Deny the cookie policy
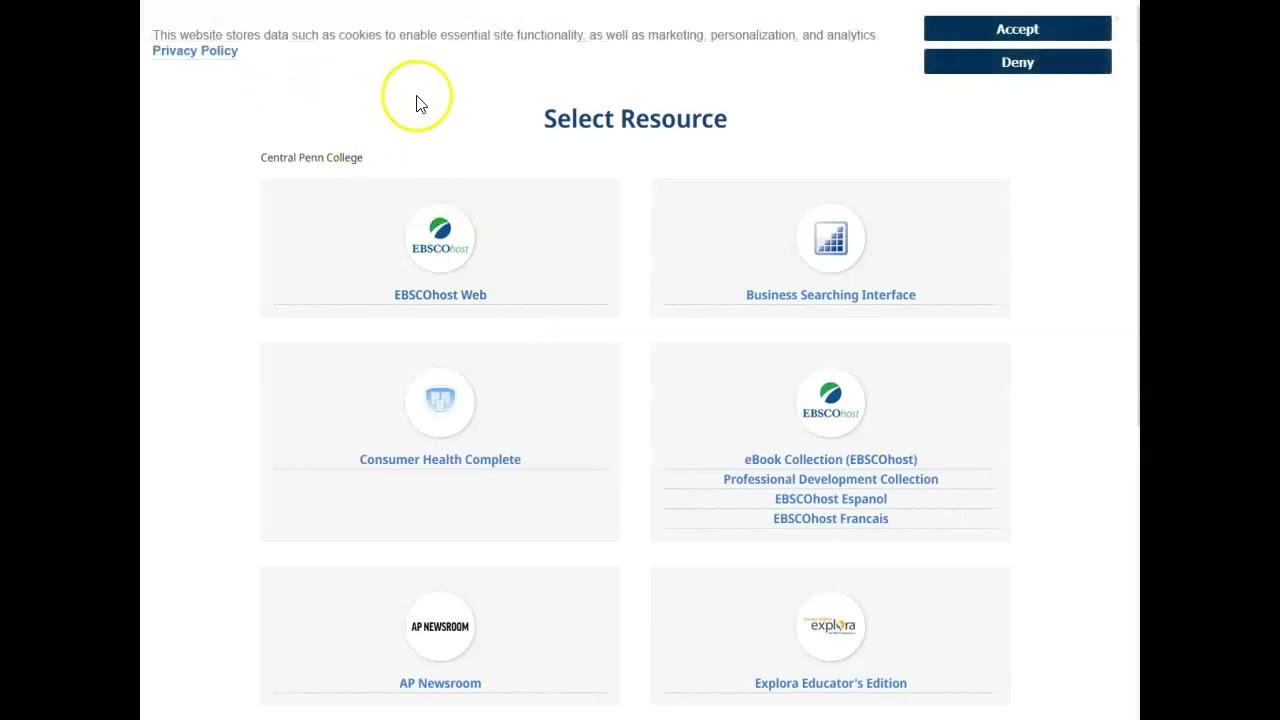This screenshot has width=1280, height=720. point(1017,62)
